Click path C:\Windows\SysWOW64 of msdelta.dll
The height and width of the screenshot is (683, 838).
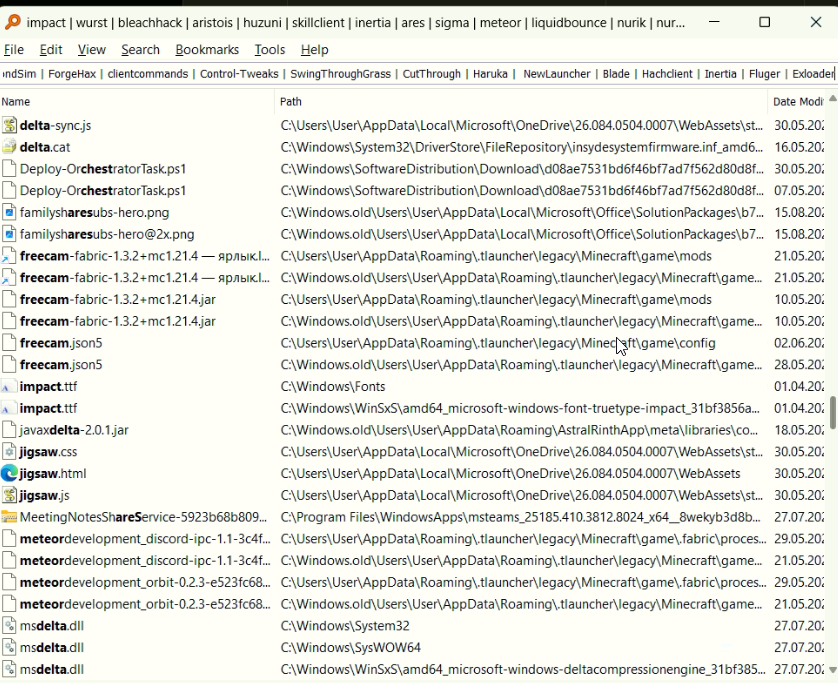pyautogui.click(x=351, y=648)
